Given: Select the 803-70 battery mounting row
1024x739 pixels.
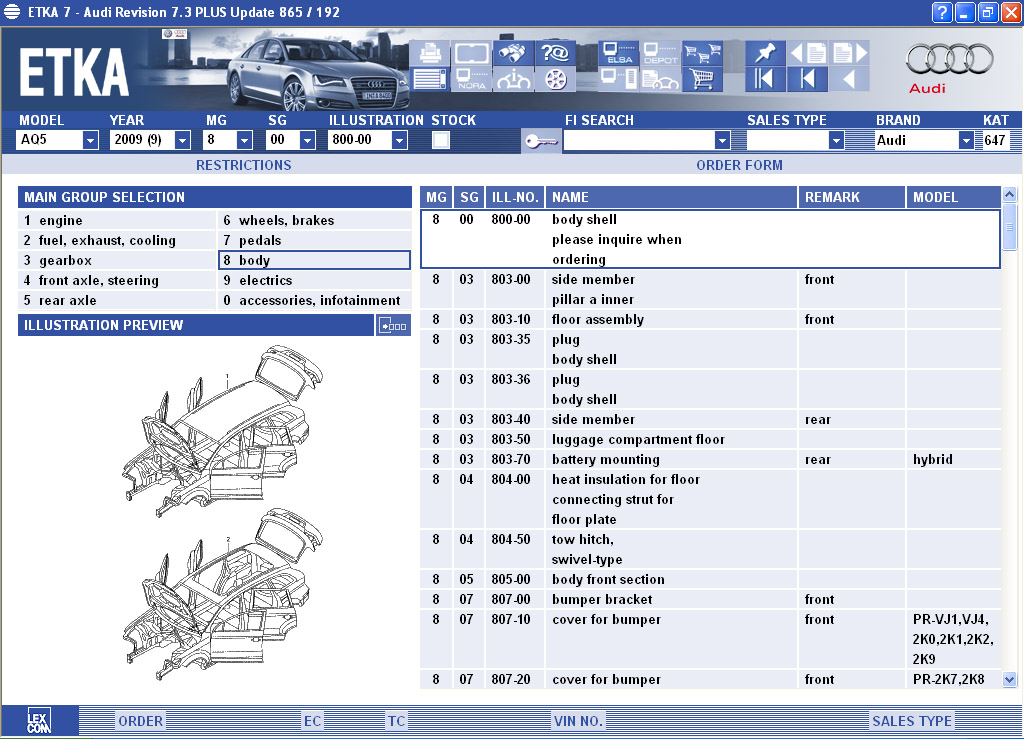Looking at the screenshot, I should pyautogui.click(x=711, y=460).
